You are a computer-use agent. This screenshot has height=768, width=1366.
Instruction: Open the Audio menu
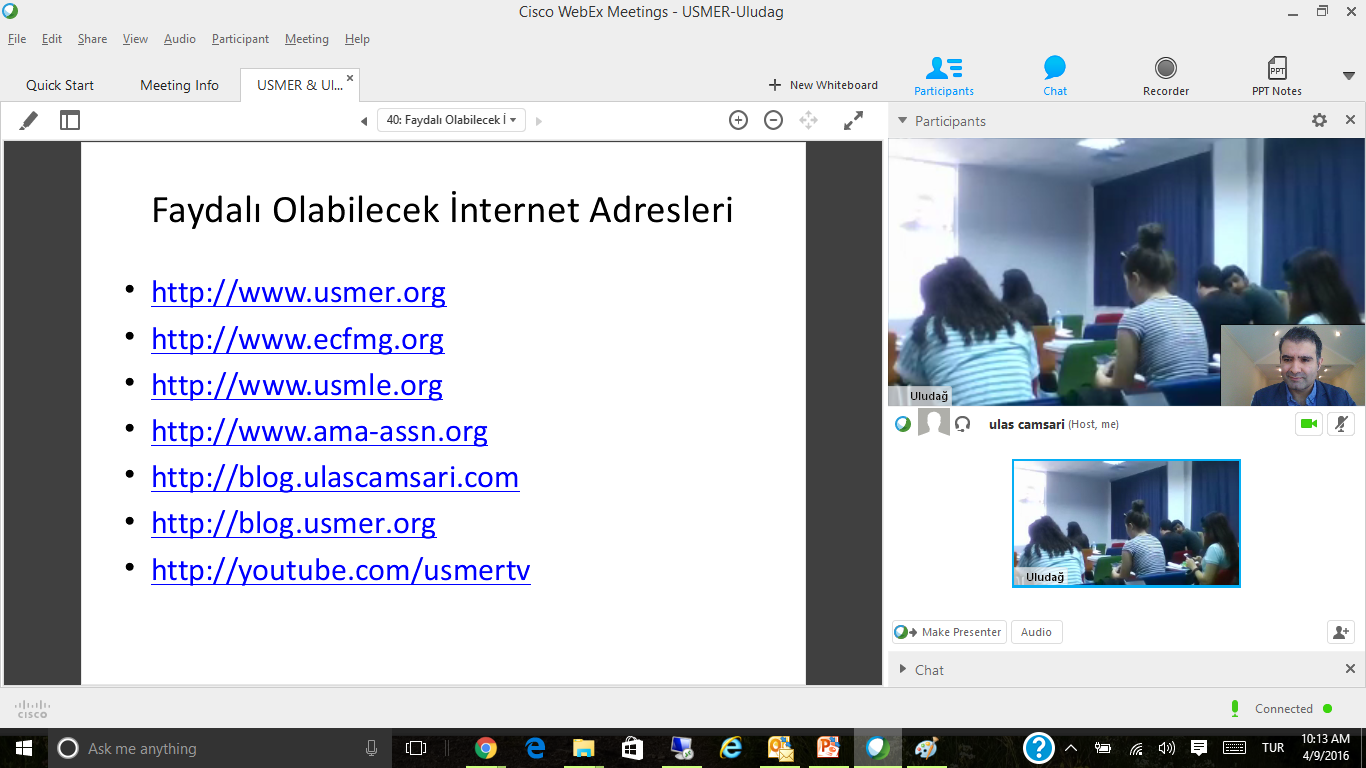pyautogui.click(x=180, y=39)
